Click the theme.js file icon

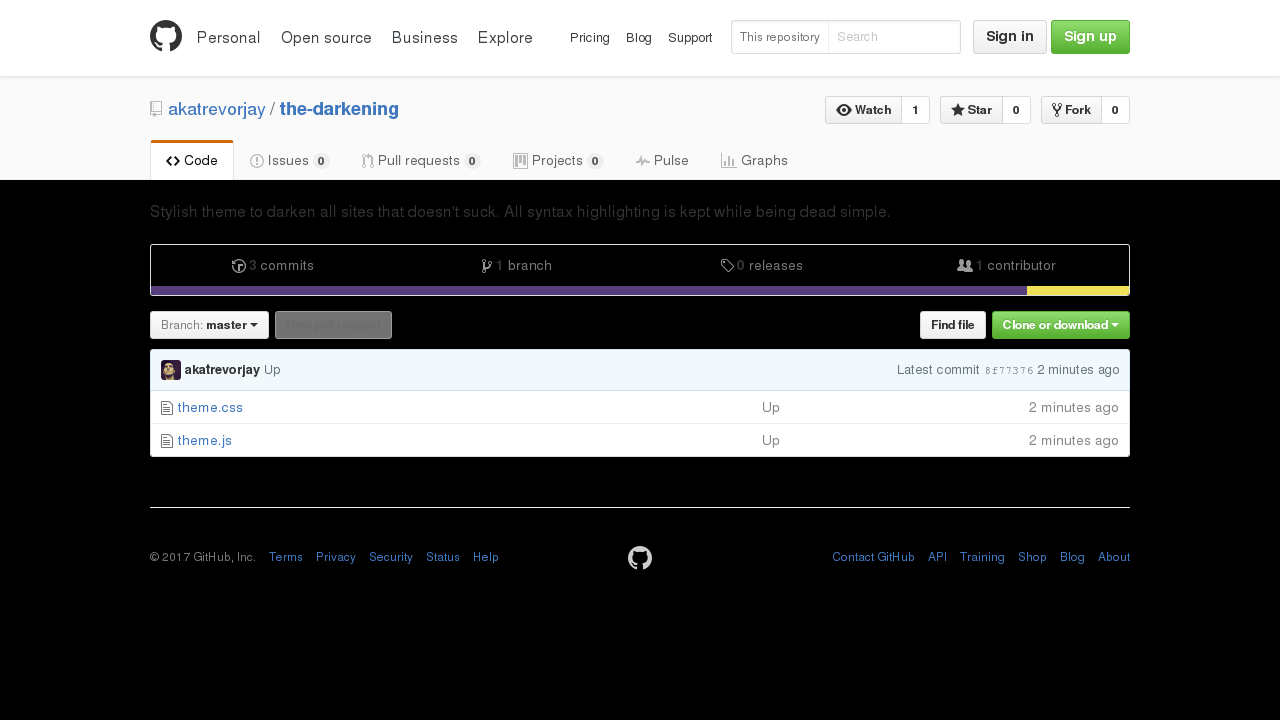point(167,441)
